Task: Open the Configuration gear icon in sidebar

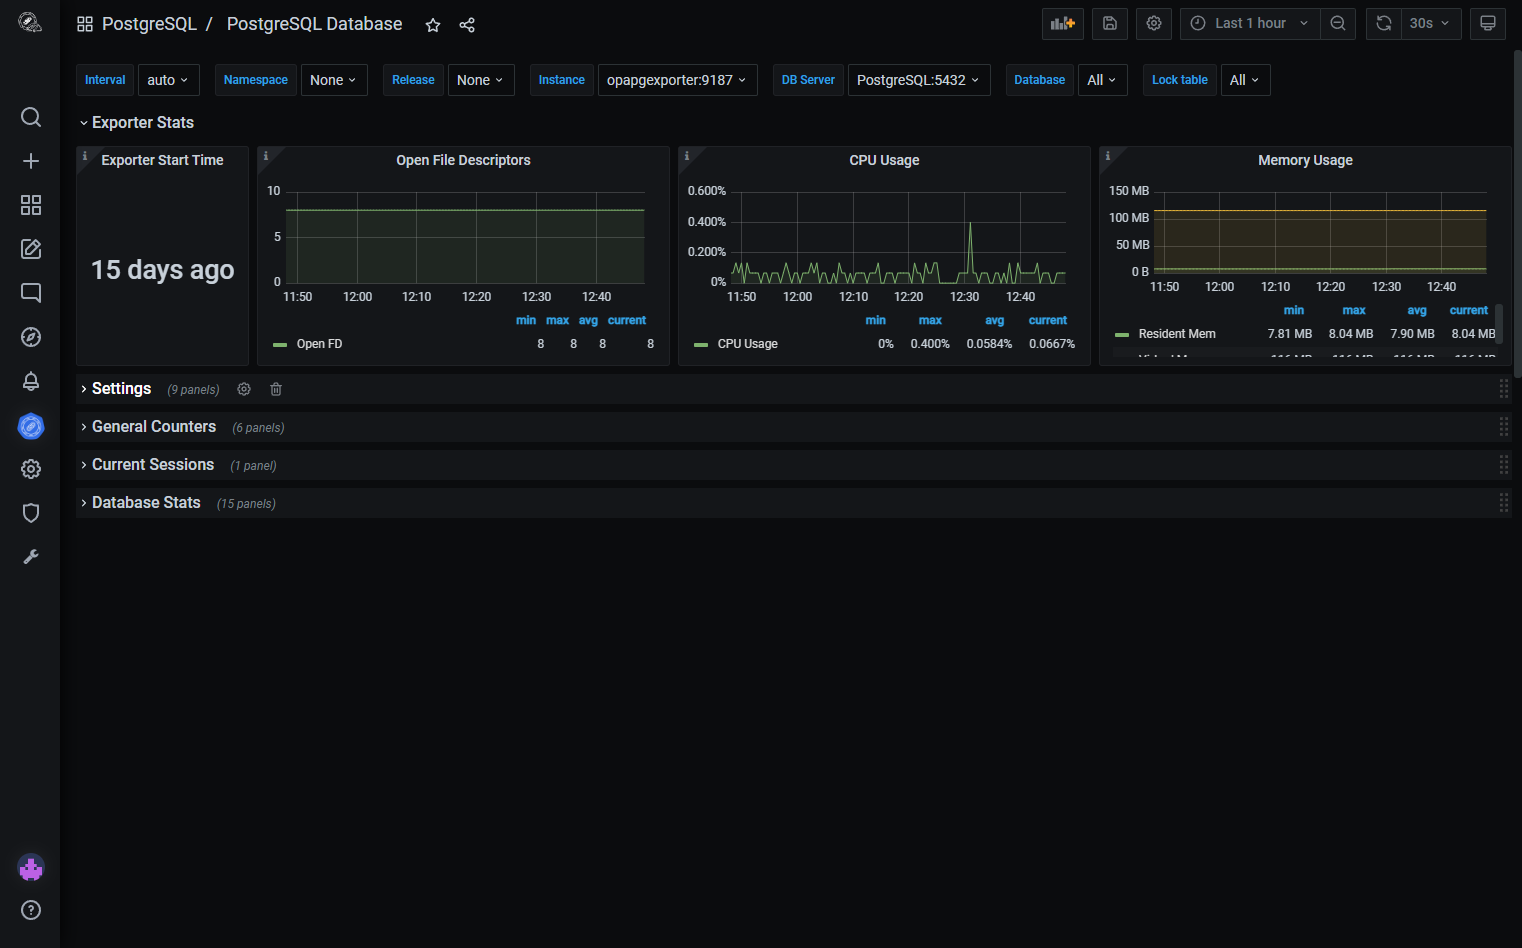Action: [x=31, y=469]
